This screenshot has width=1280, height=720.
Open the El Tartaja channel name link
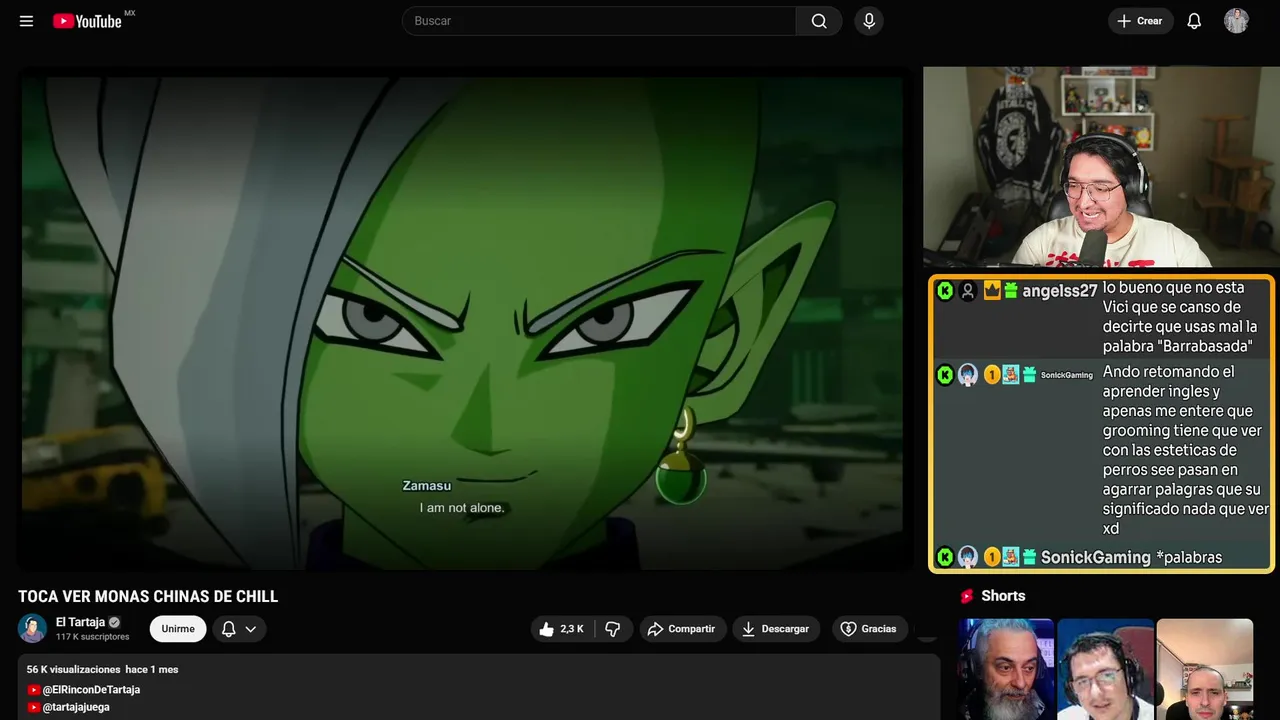pyautogui.click(x=80, y=622)
